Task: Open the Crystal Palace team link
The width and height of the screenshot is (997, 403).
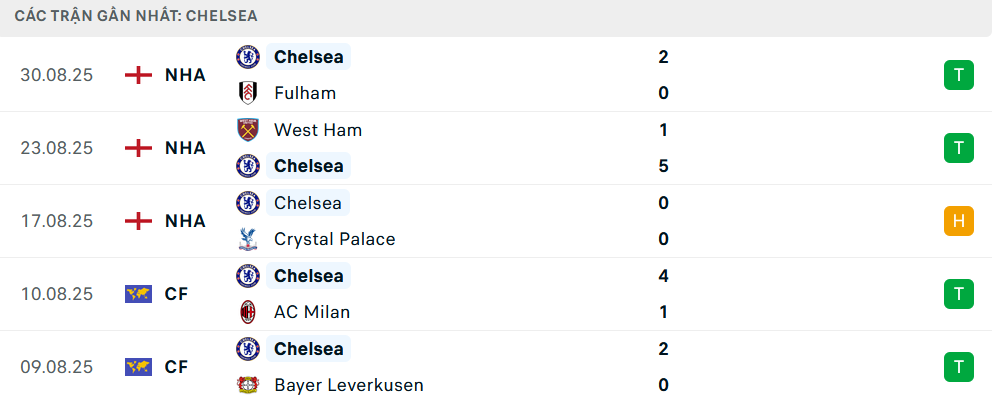Action: pyautogui.click(x=334, y=239)
